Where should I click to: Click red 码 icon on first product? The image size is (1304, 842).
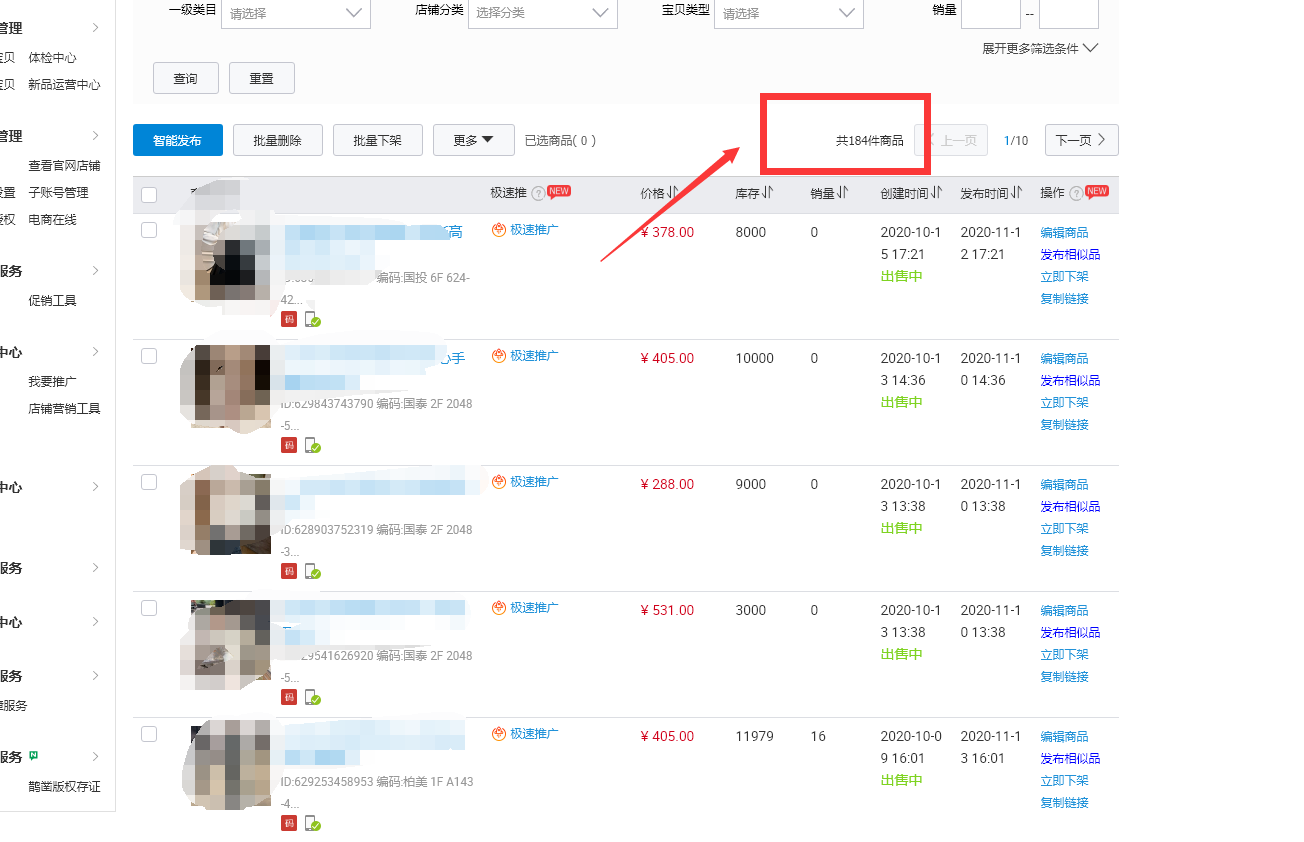pyautogui.click(x=289, y=320)
